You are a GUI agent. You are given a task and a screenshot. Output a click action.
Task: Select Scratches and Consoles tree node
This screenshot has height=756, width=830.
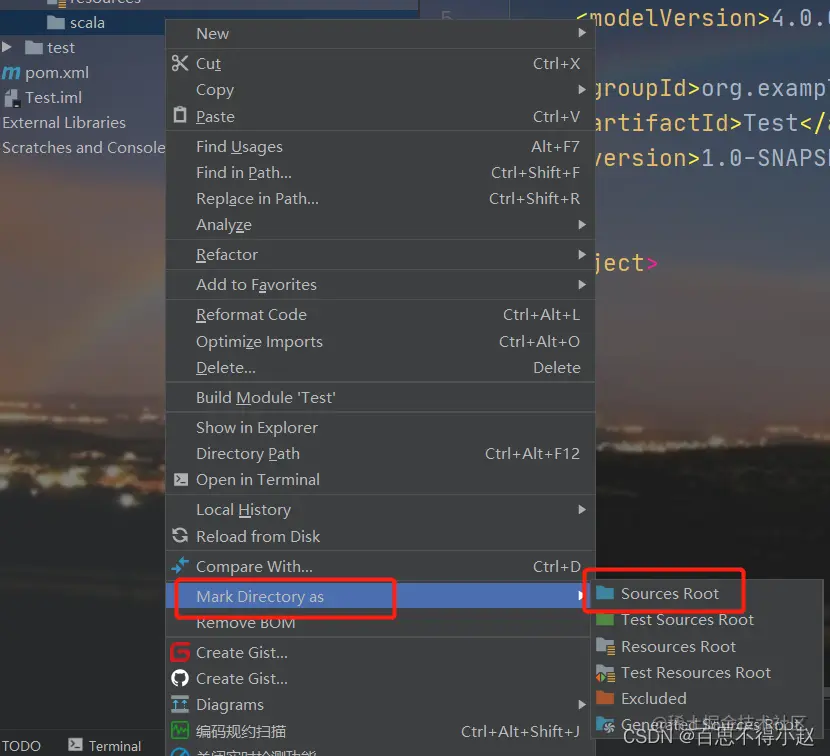[x=84, y=147]
